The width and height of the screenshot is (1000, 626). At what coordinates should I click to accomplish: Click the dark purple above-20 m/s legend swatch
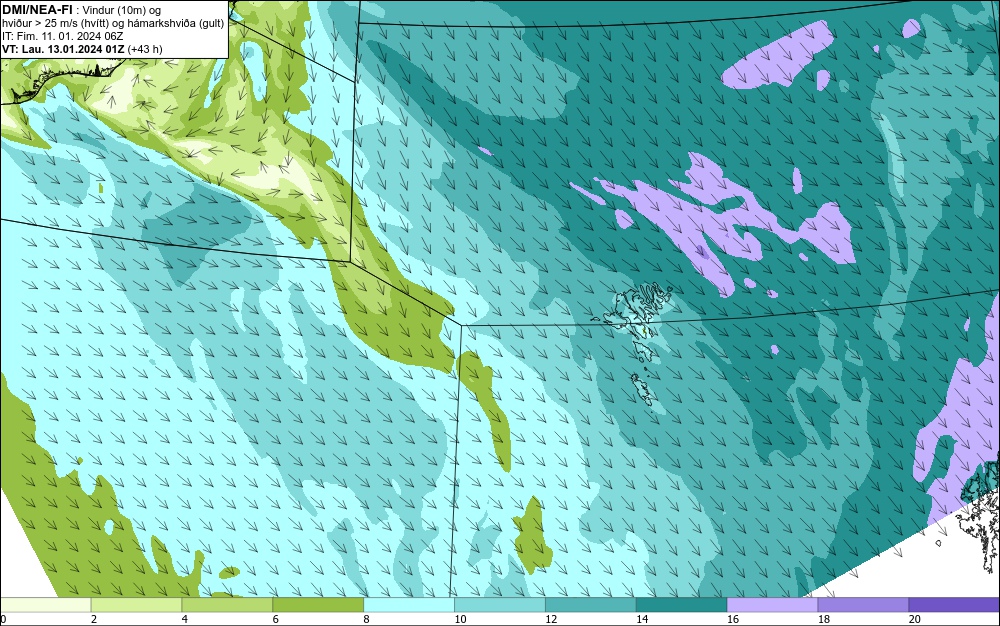[x=954, y=604]
